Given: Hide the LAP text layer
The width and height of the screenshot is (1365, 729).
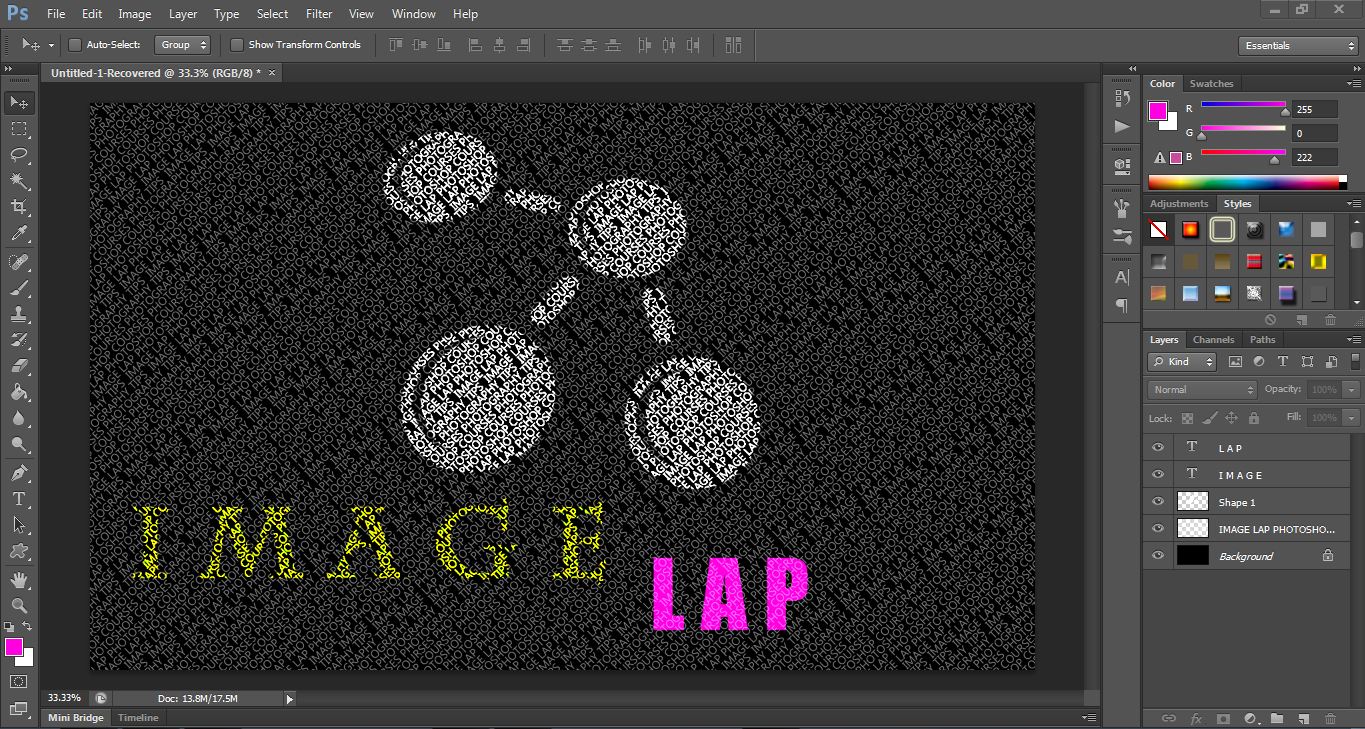Looking at the screenshot, I should click(1158, 447).
